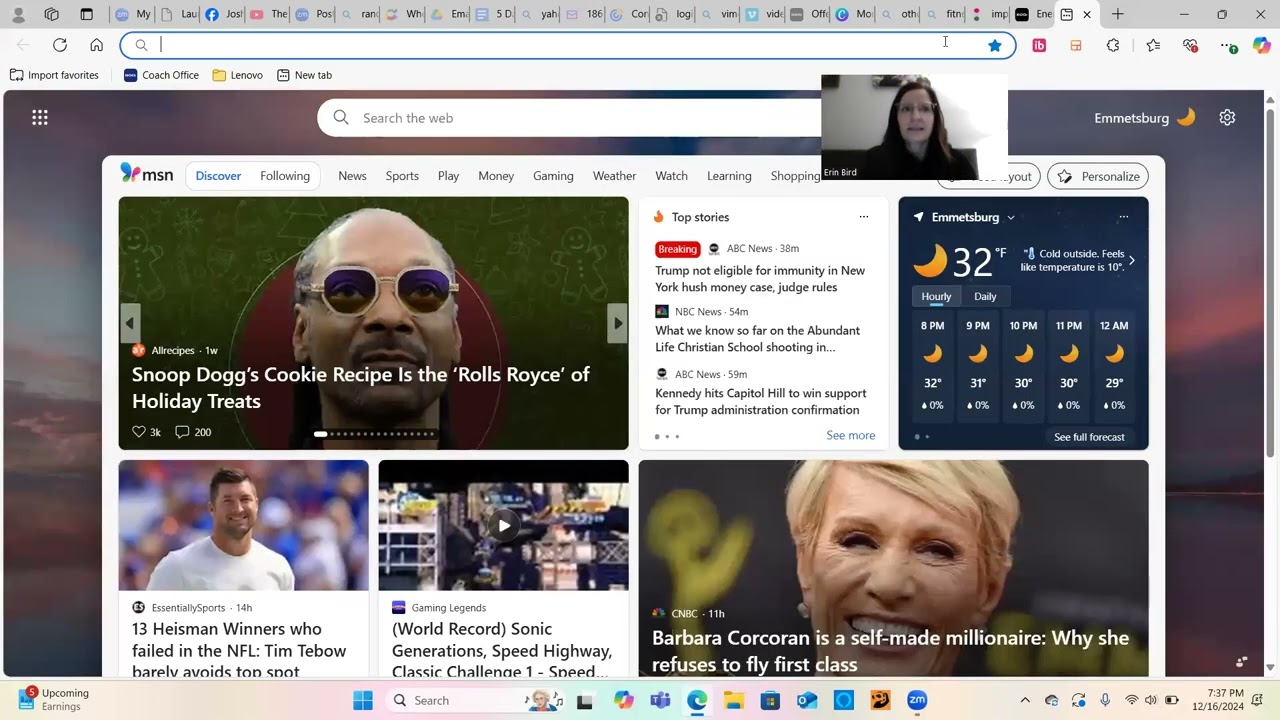The width and height of the screenshot is (1280, 720).
Task: Open the taskbar clock showing 7:37 PM
Action: (1217, 700)
